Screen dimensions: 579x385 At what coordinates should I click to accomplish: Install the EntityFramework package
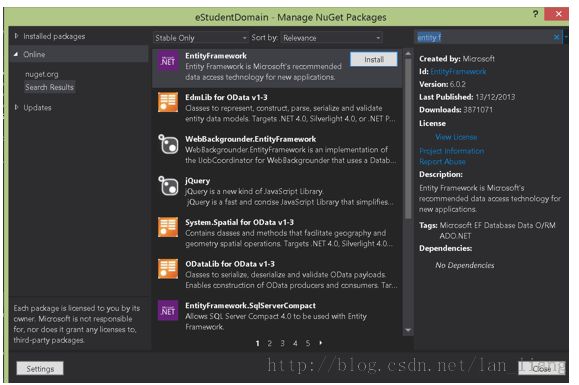coord(374,59)
